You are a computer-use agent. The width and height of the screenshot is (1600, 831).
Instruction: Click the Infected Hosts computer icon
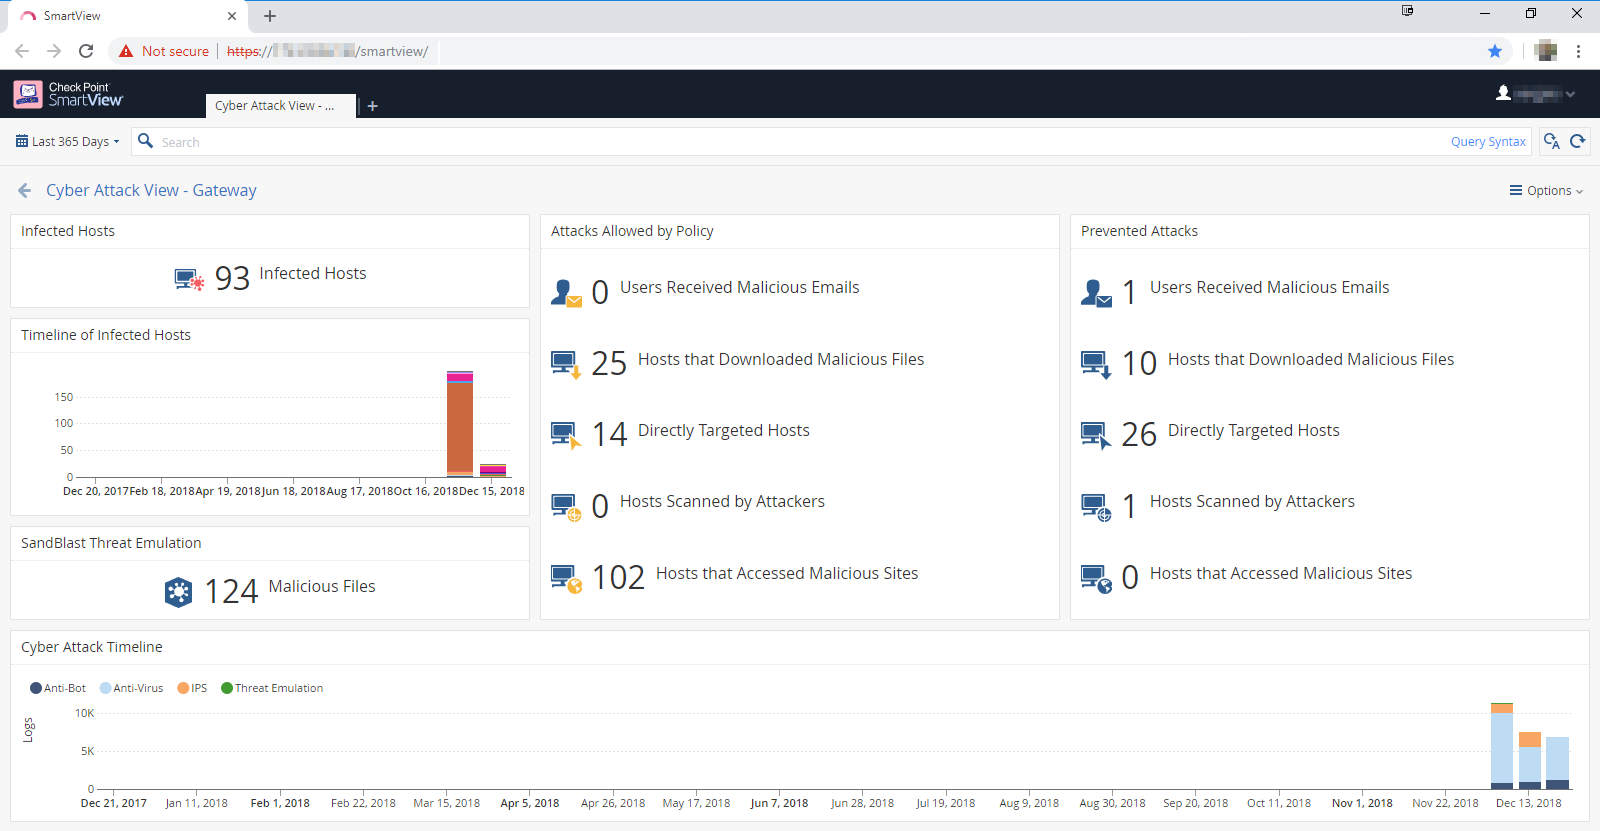click(189, 279)
